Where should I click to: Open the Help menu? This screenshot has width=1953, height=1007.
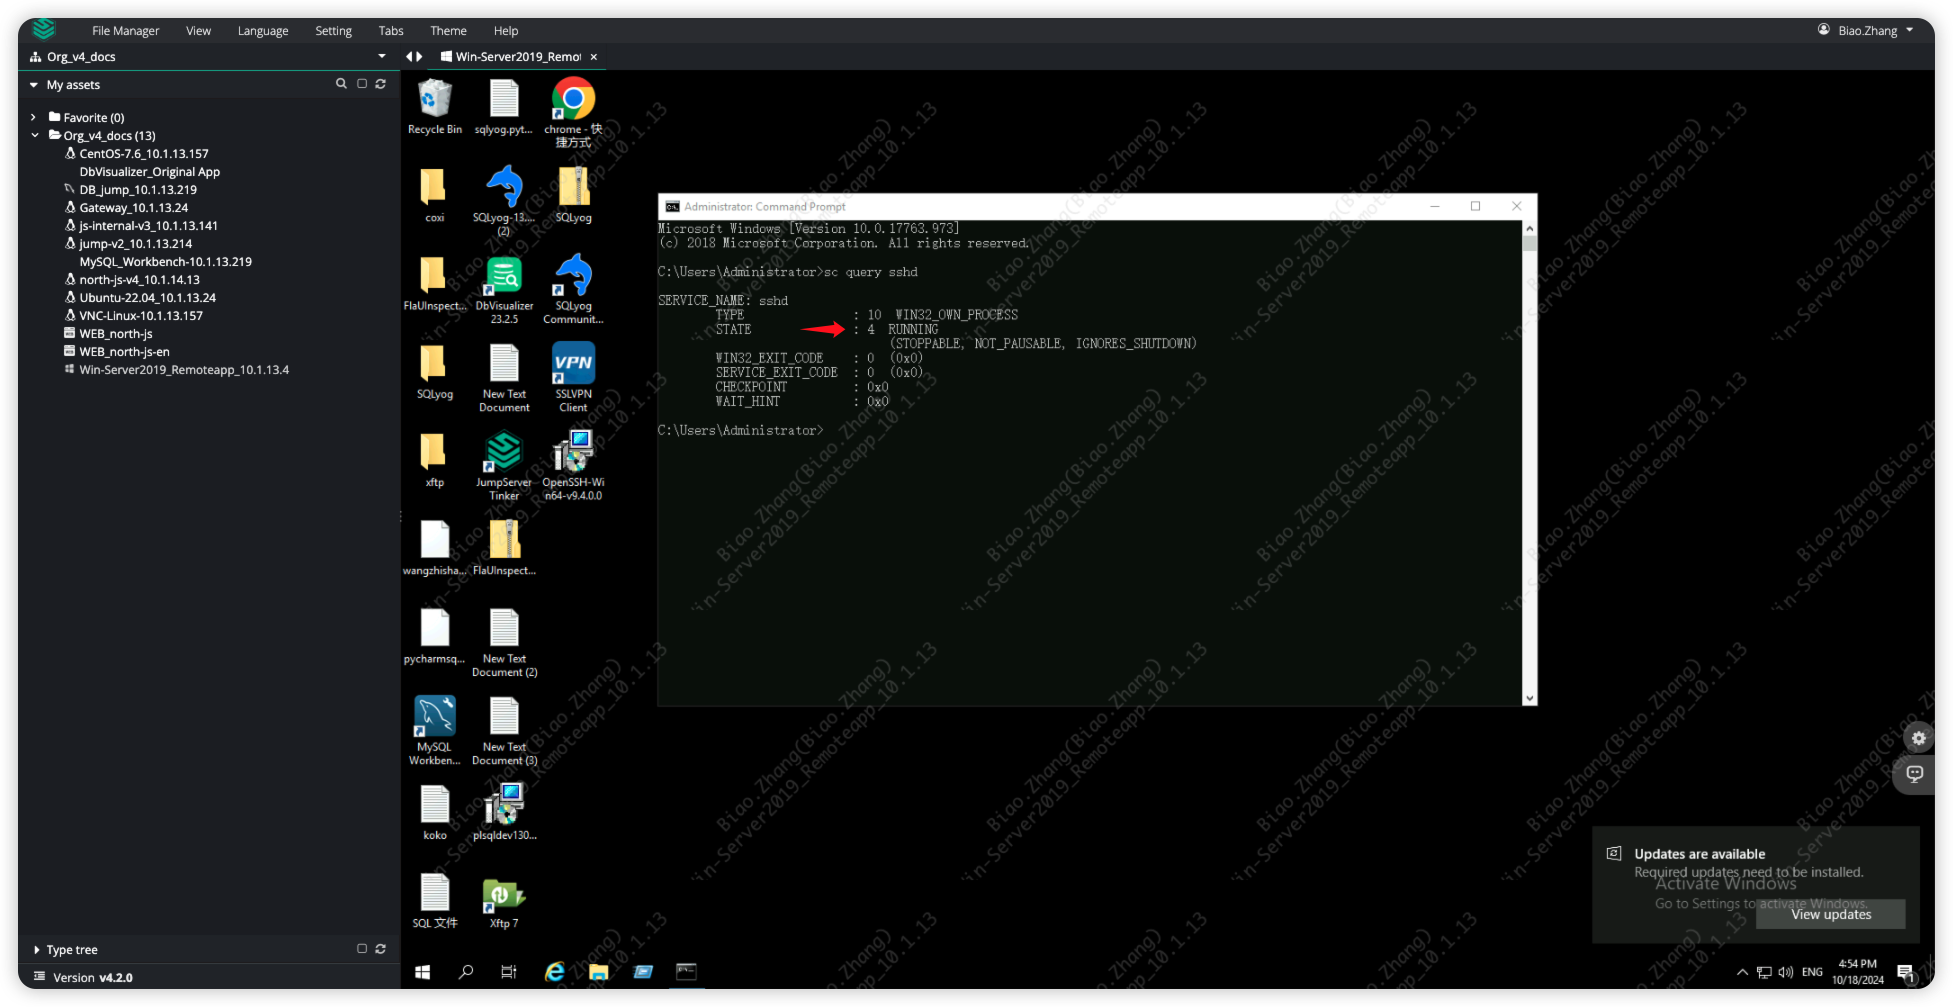click(x=506, y=31)
